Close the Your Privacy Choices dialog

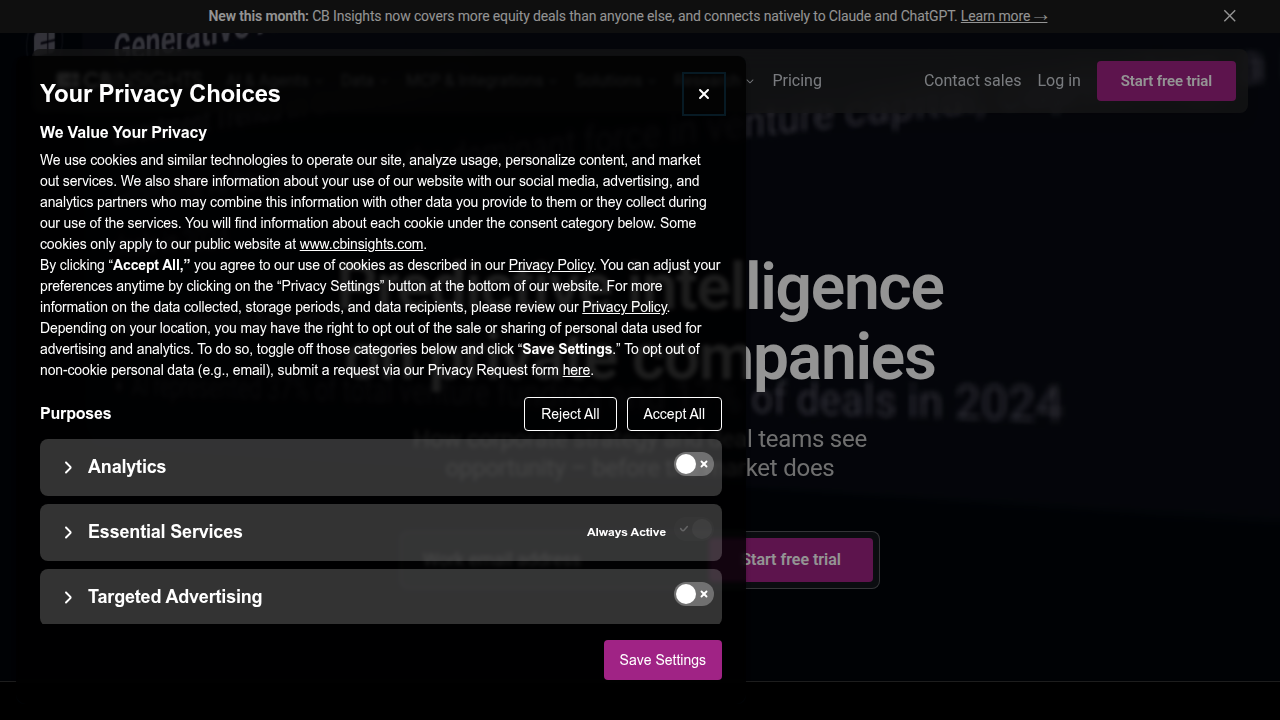tap(704, 94)
